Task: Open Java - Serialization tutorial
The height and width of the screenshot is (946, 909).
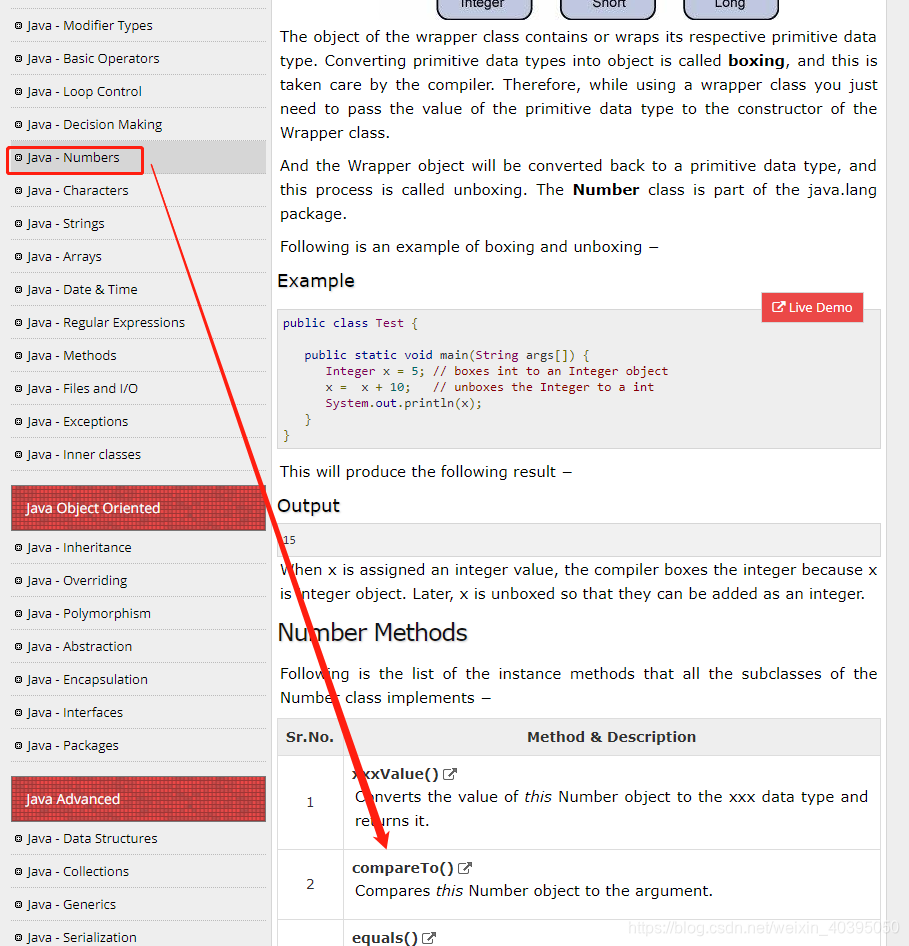Action: click(x=81, y=938)
